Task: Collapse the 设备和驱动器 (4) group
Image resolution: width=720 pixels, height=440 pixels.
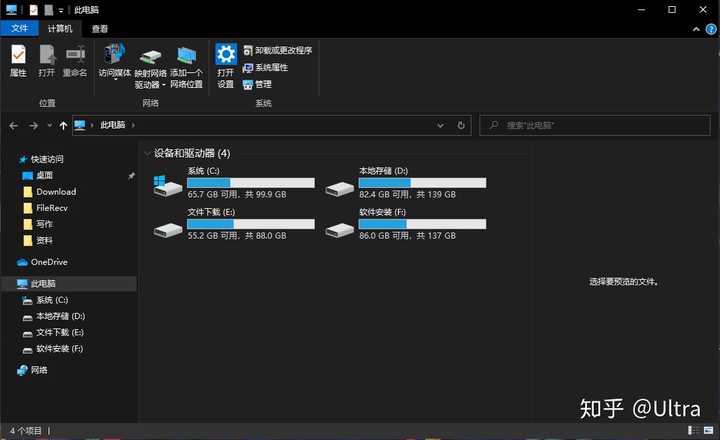Action: [147, 153]
